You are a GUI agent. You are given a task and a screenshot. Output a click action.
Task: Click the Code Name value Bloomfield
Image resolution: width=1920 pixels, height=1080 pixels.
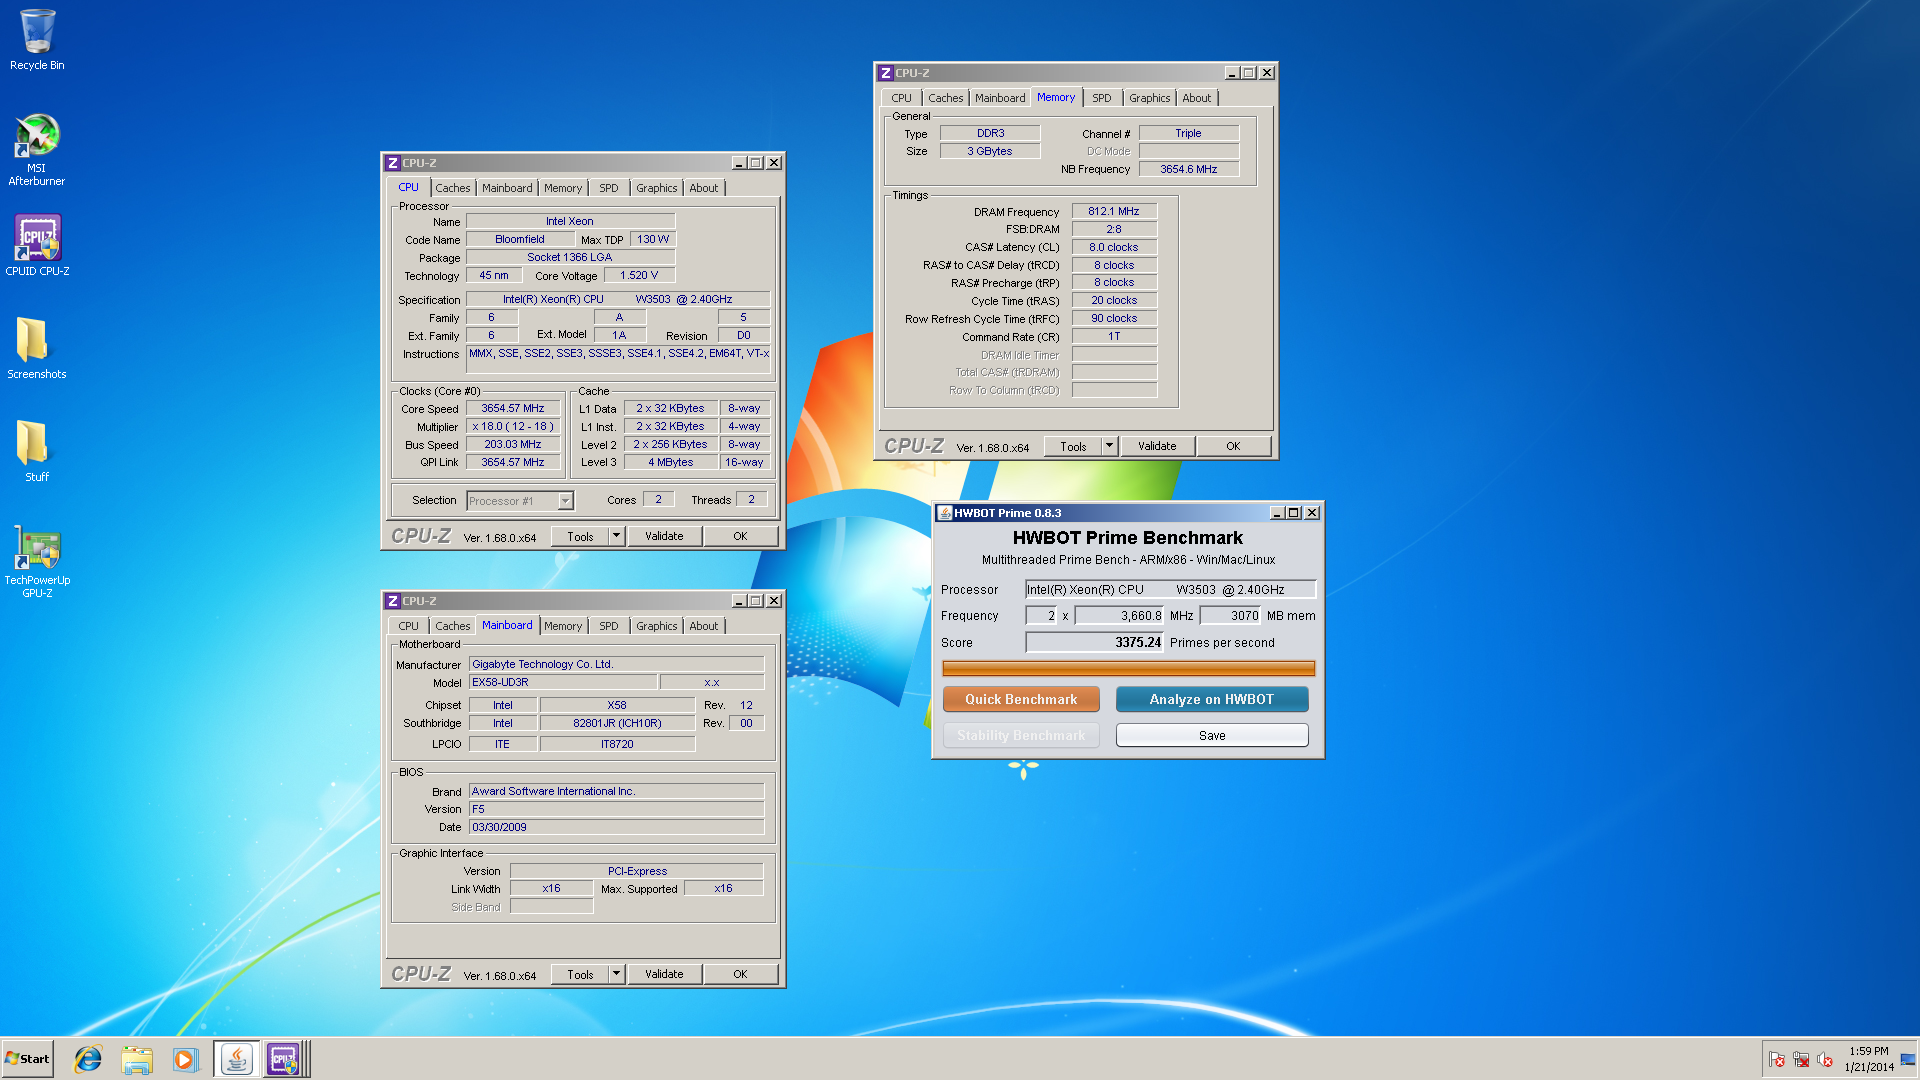(x=520, y=239)
